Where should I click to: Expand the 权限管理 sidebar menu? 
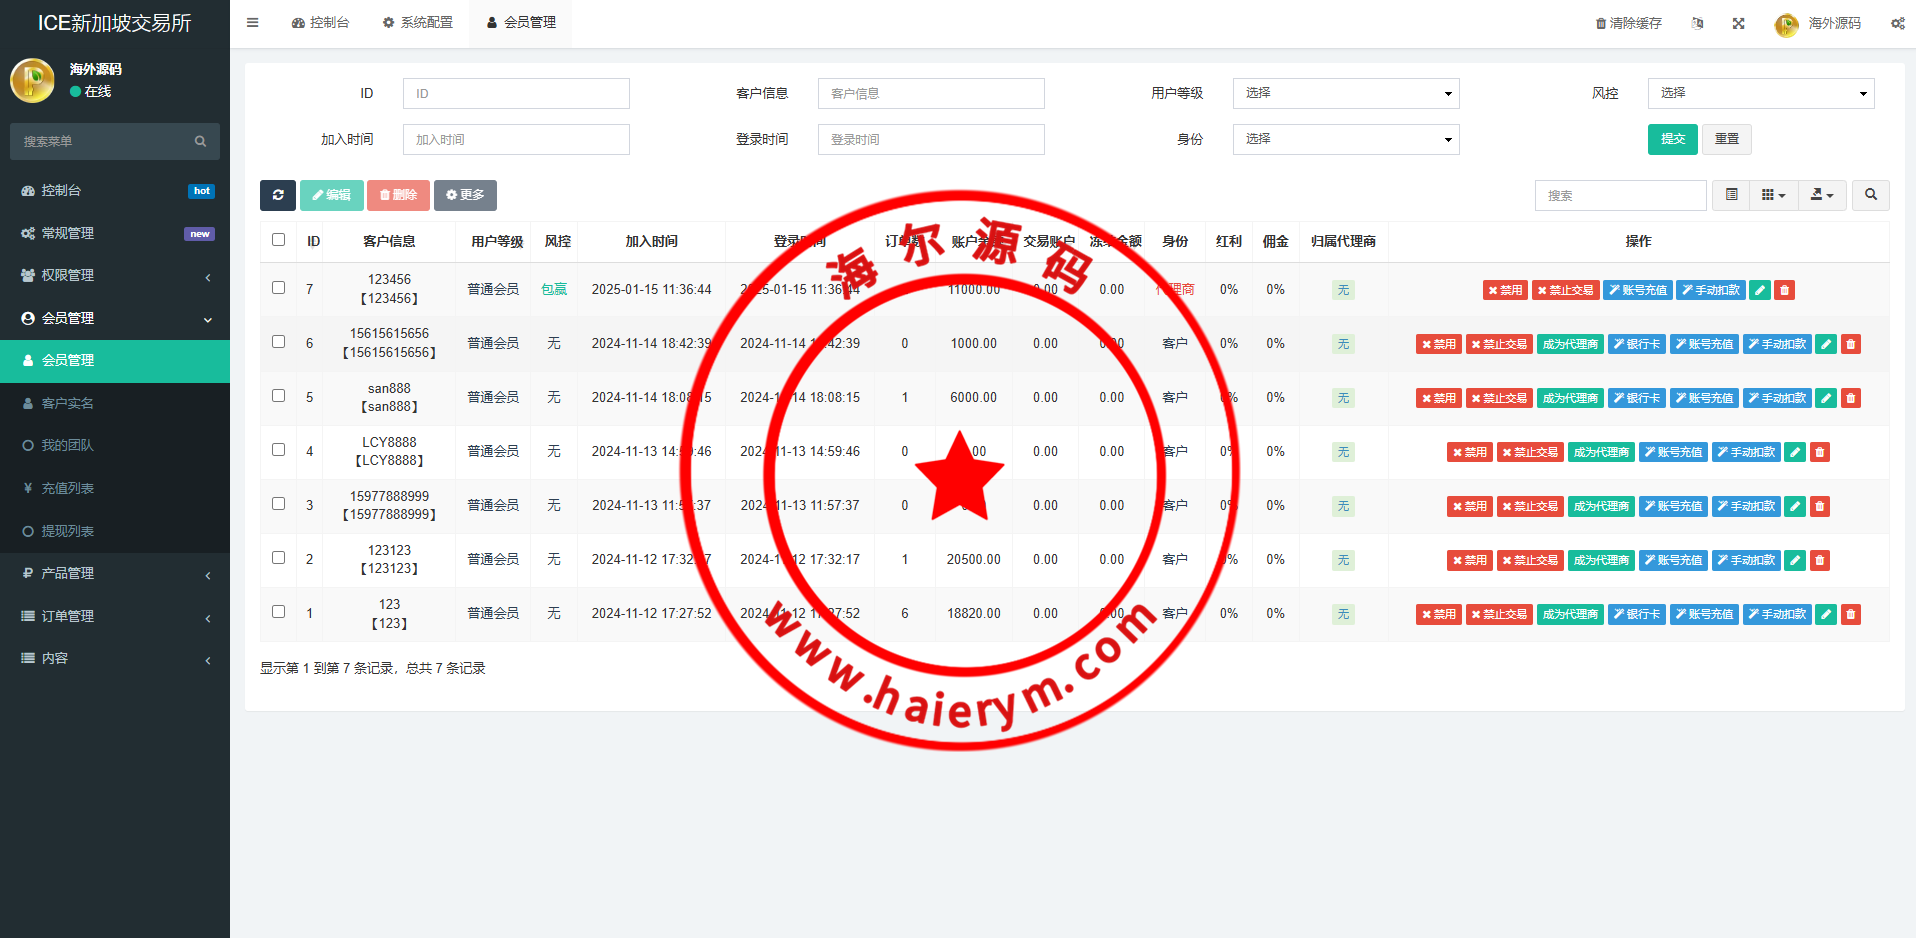(x=115, y=275)
